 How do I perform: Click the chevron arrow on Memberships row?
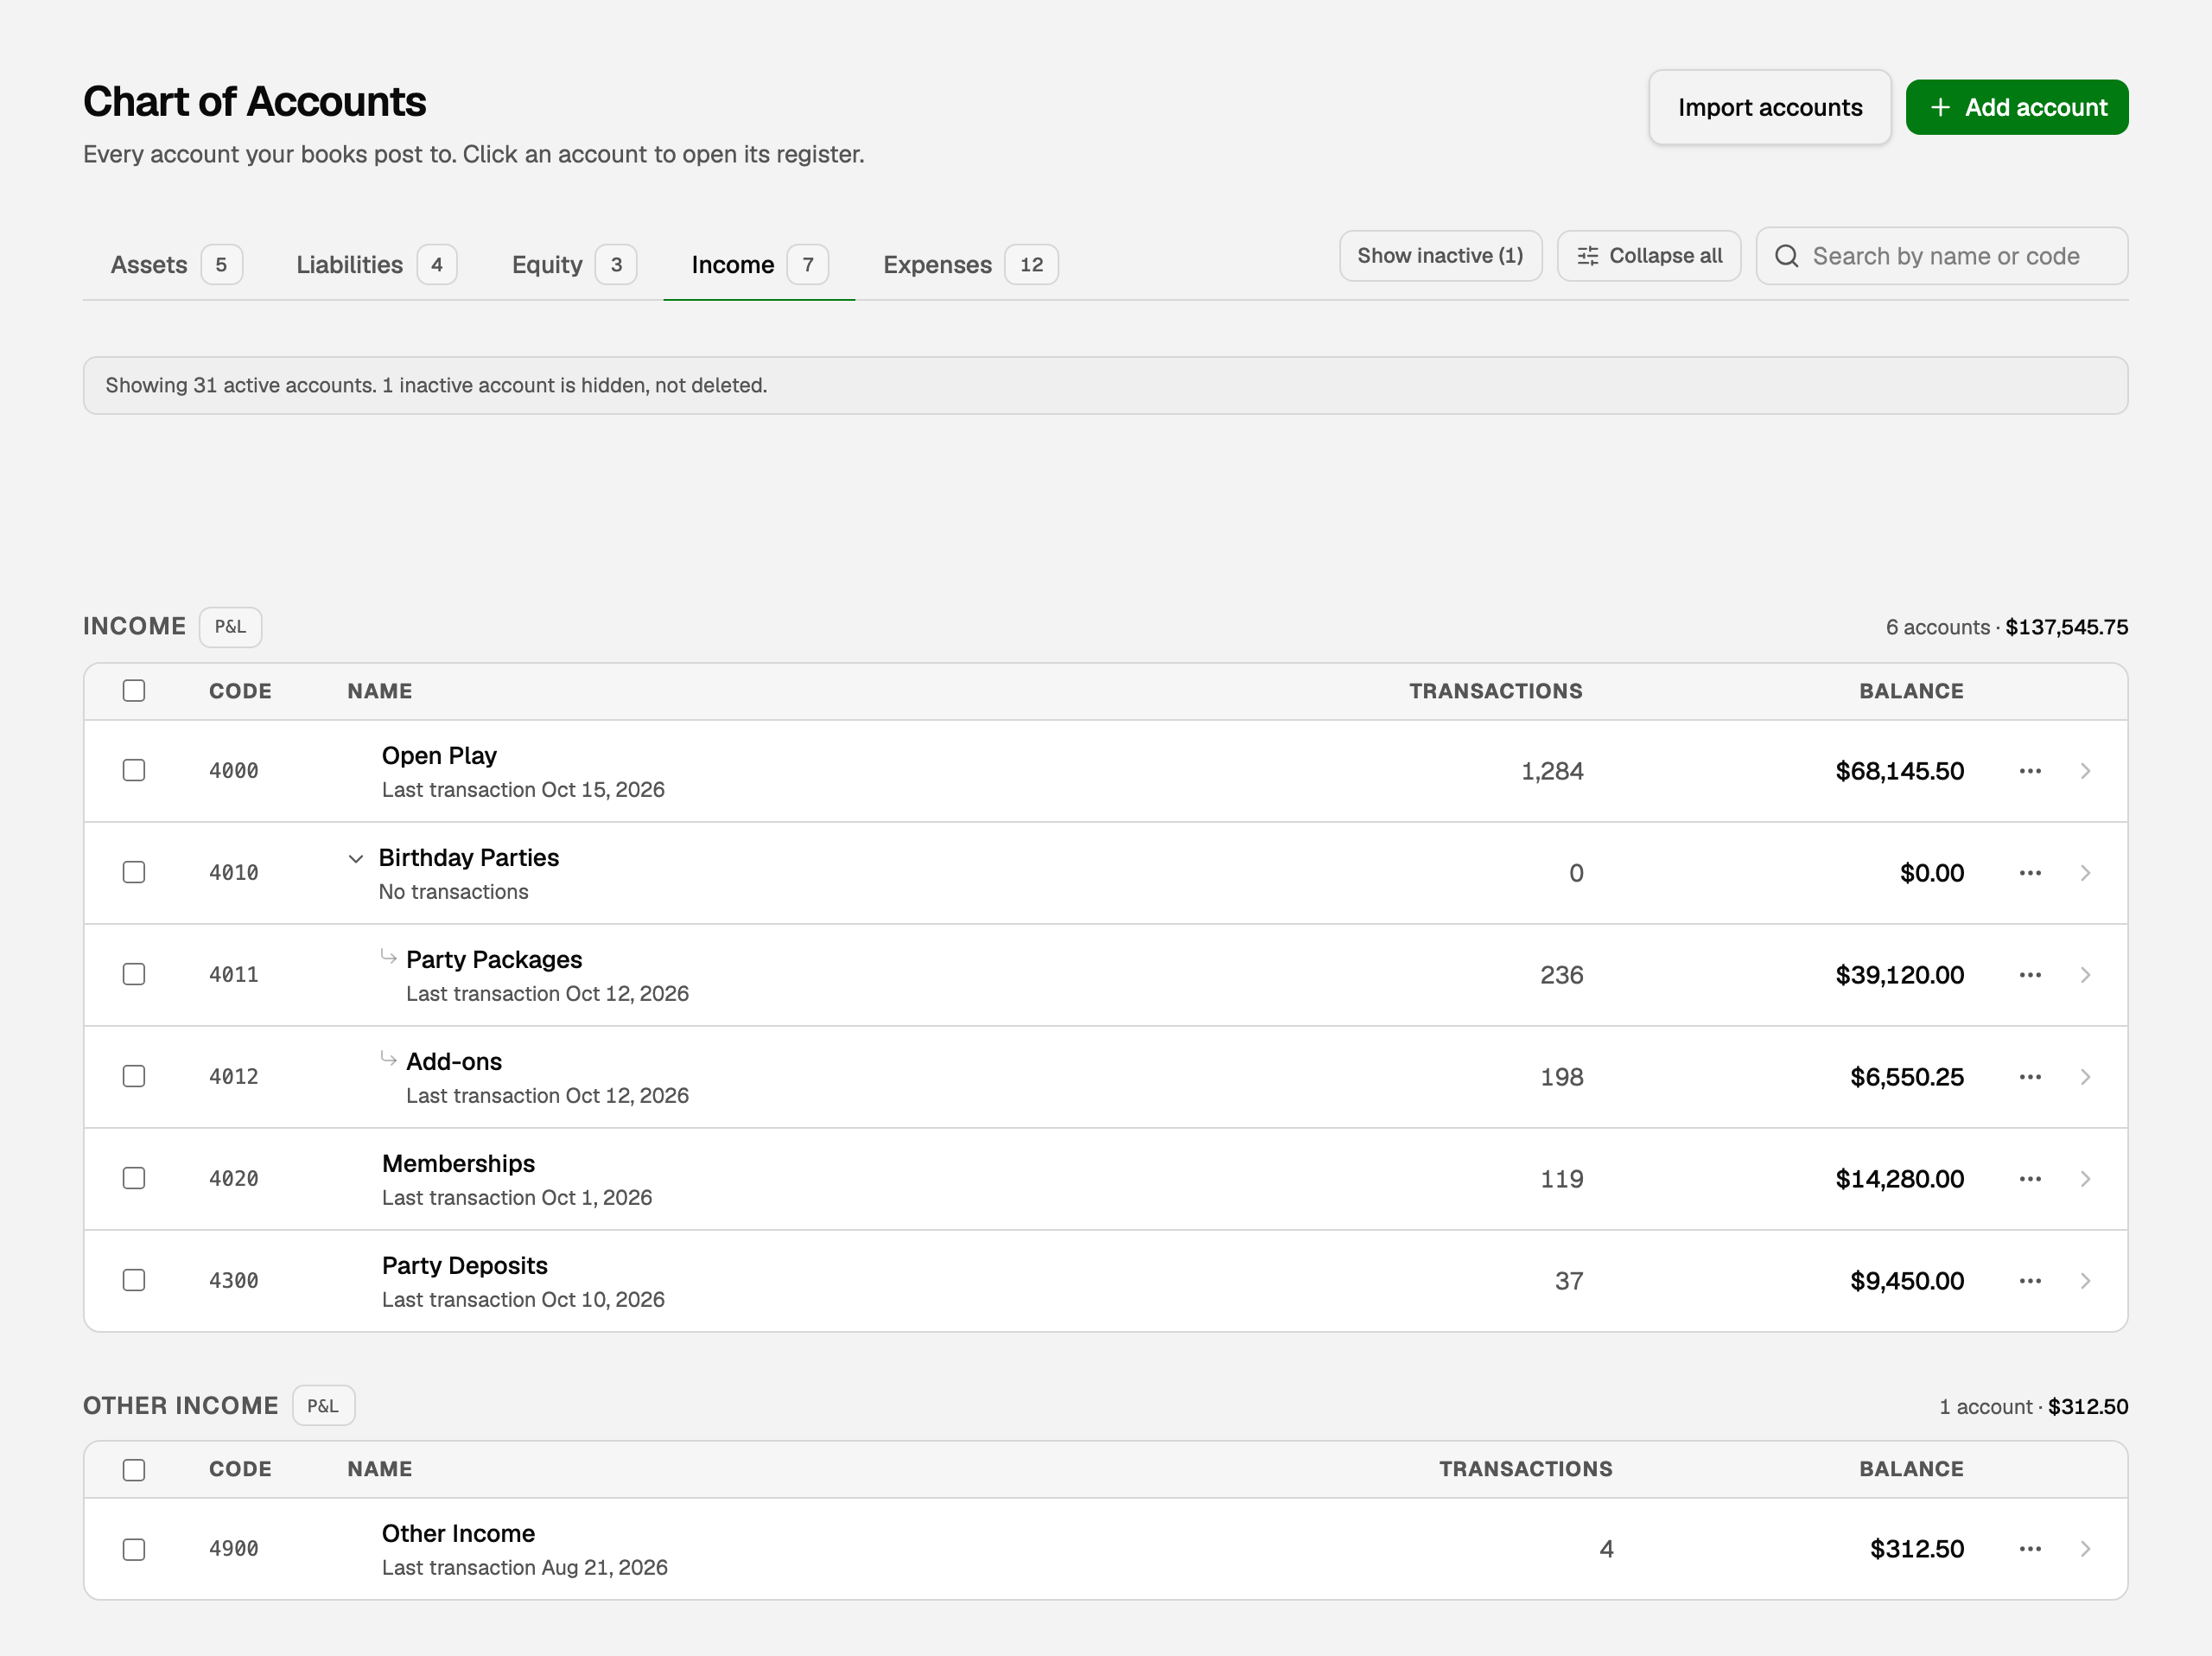(2085, 1179)
